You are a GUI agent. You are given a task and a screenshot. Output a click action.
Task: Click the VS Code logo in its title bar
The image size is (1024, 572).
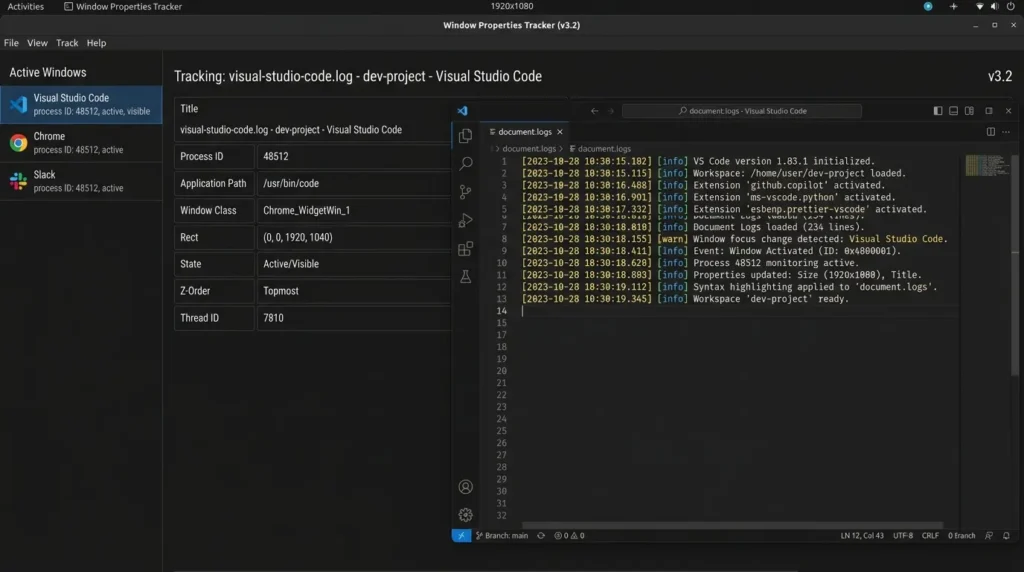click(x=462, y=111)
